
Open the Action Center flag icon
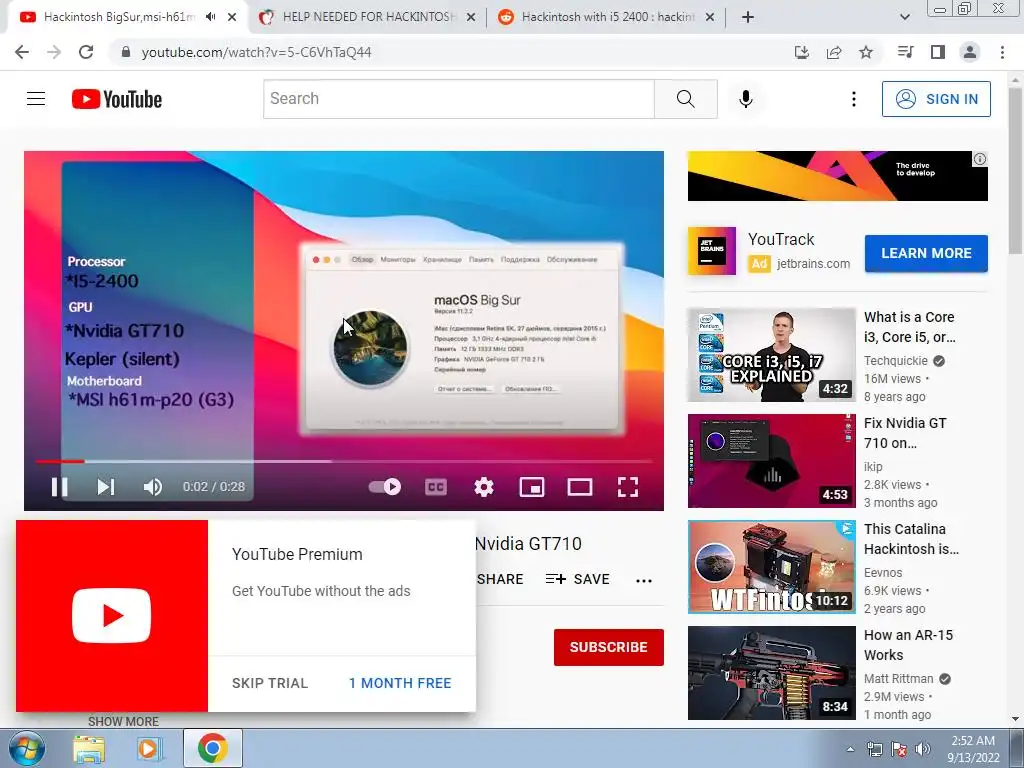(899, 749)
